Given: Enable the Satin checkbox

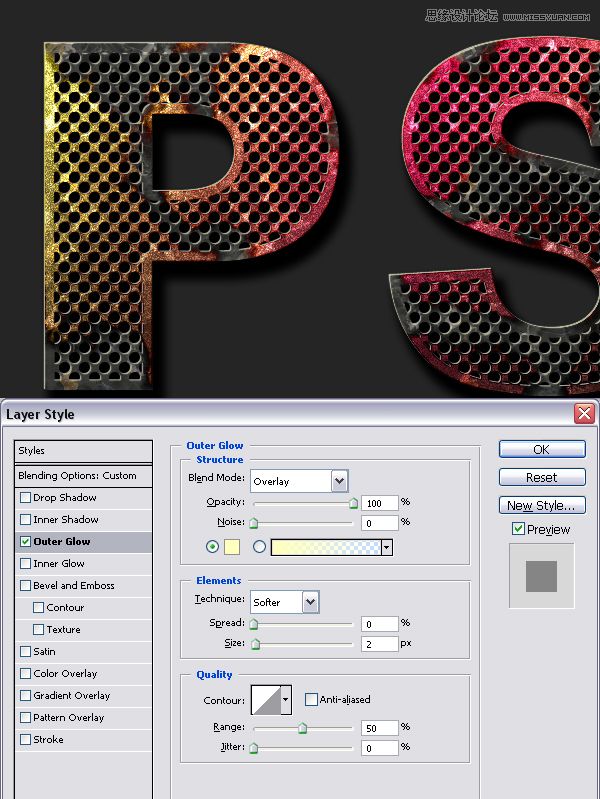Looking at the screenshot, I should [x=25, y=651].
